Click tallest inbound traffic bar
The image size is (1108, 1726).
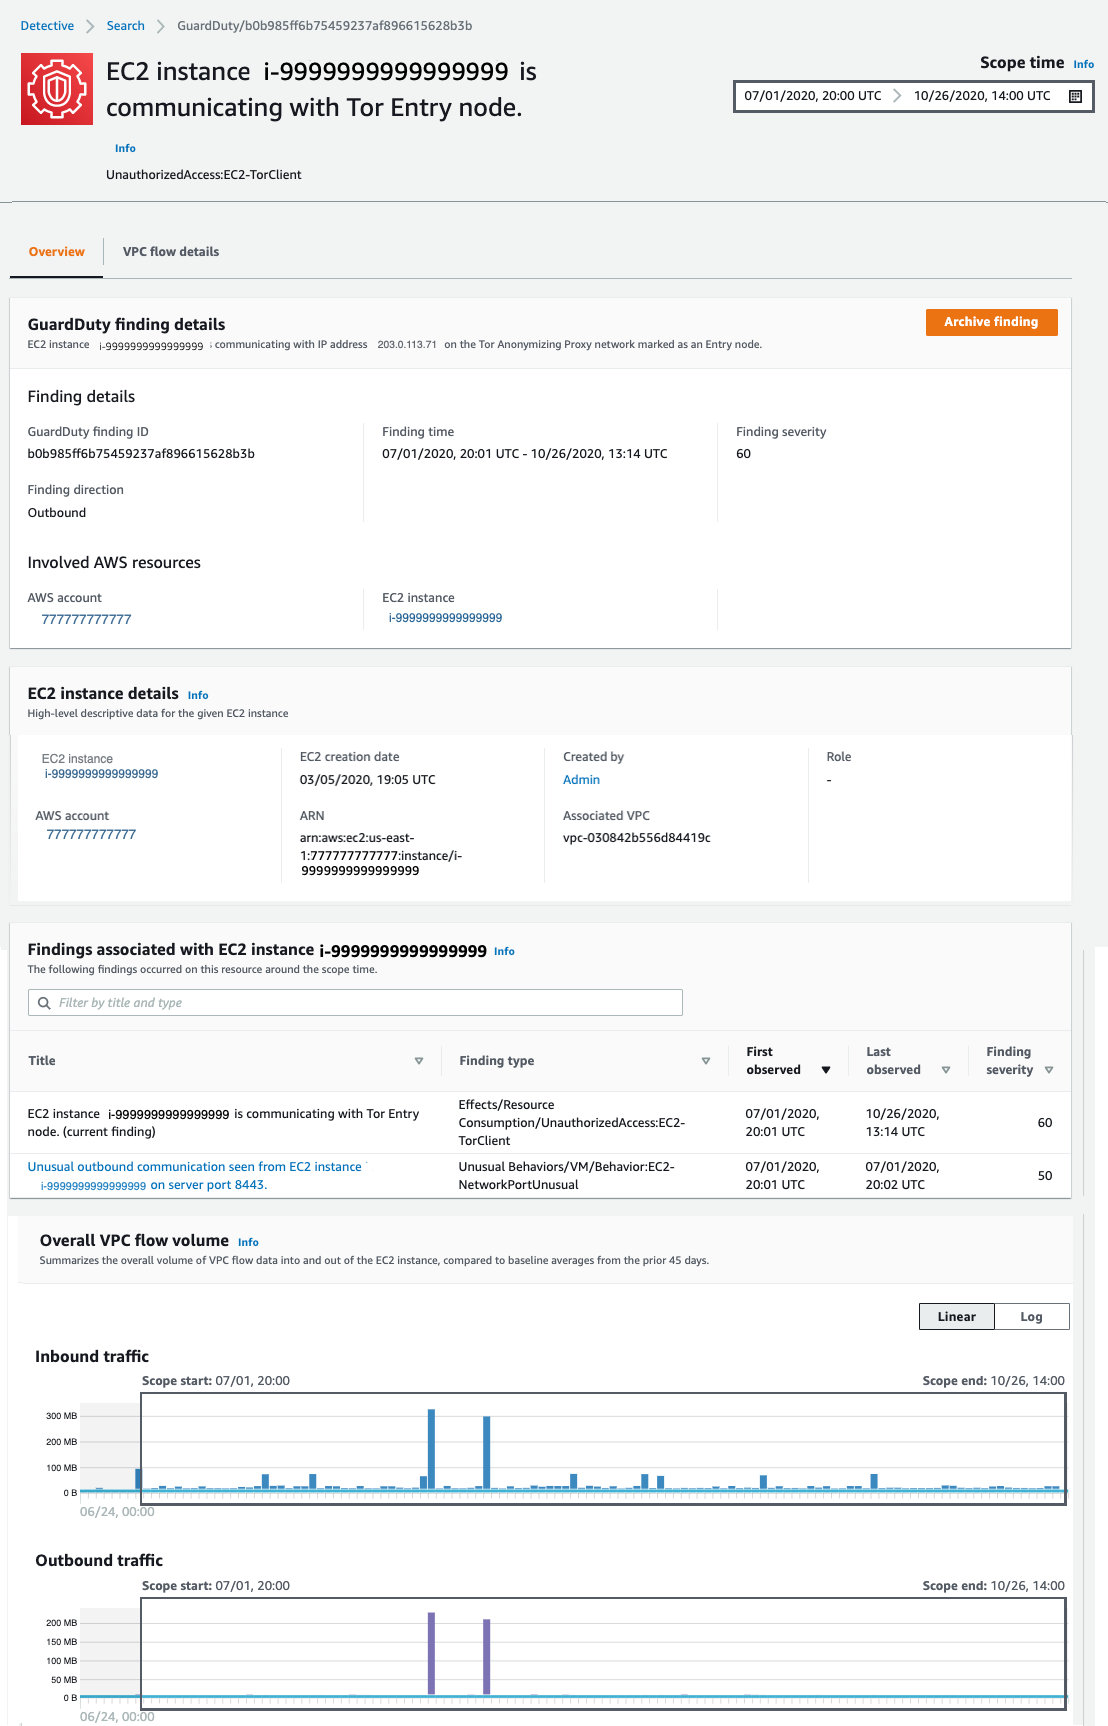point(431,1449)
